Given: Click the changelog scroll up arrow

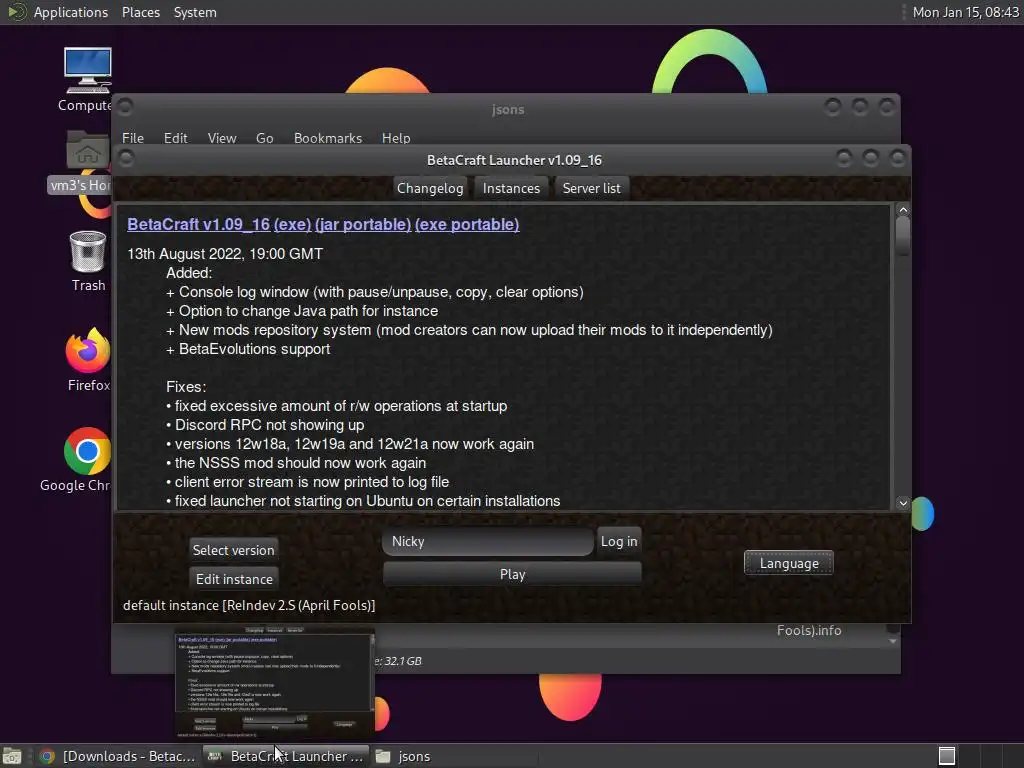Looking at the screenshot, I should (903, 210).
